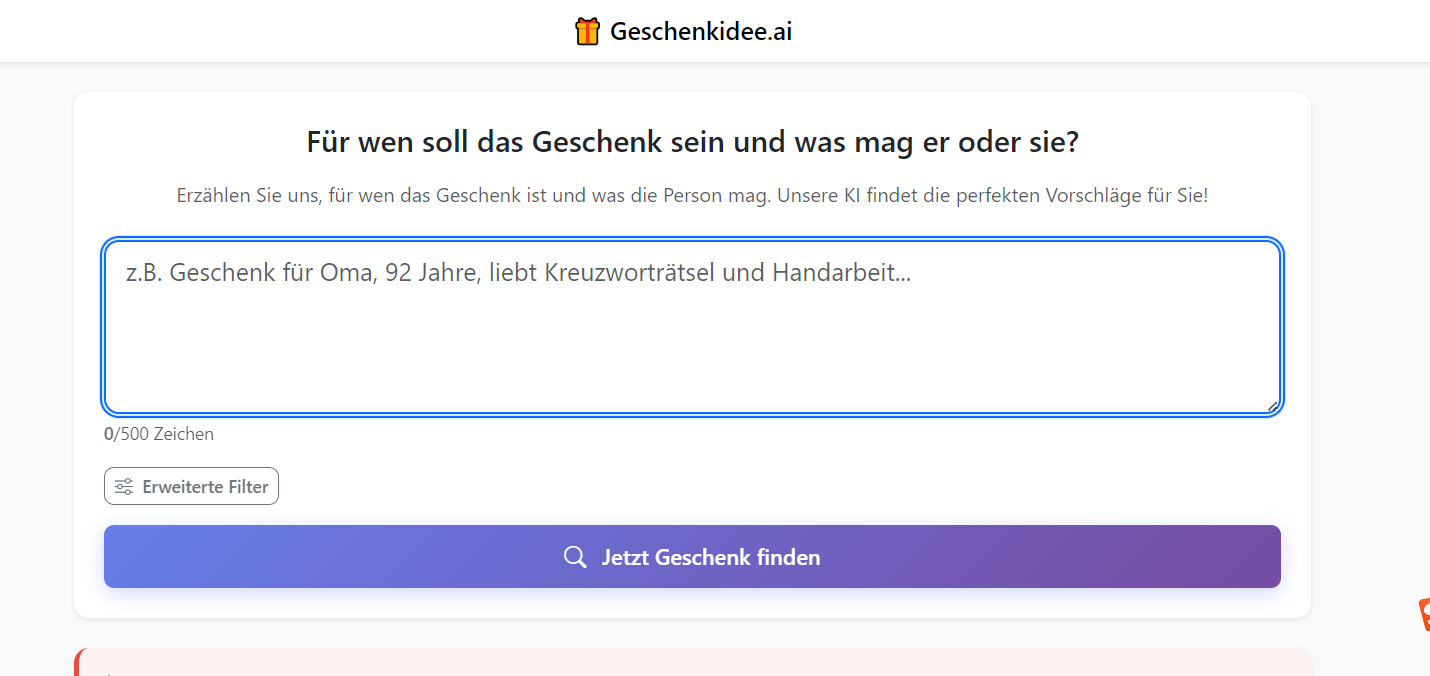Click the gift box logo icon

[587, 31]
